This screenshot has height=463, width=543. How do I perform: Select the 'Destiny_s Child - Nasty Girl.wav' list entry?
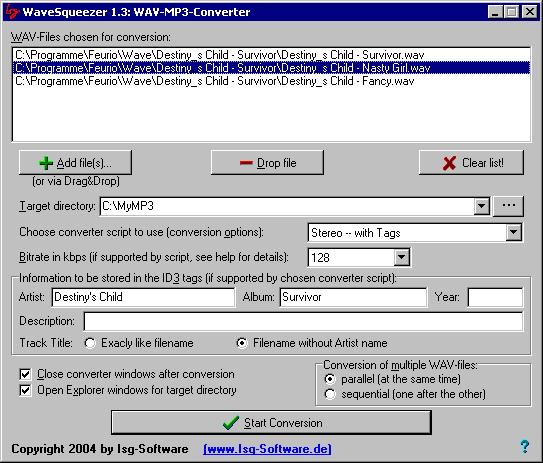[x=272, y=68]
